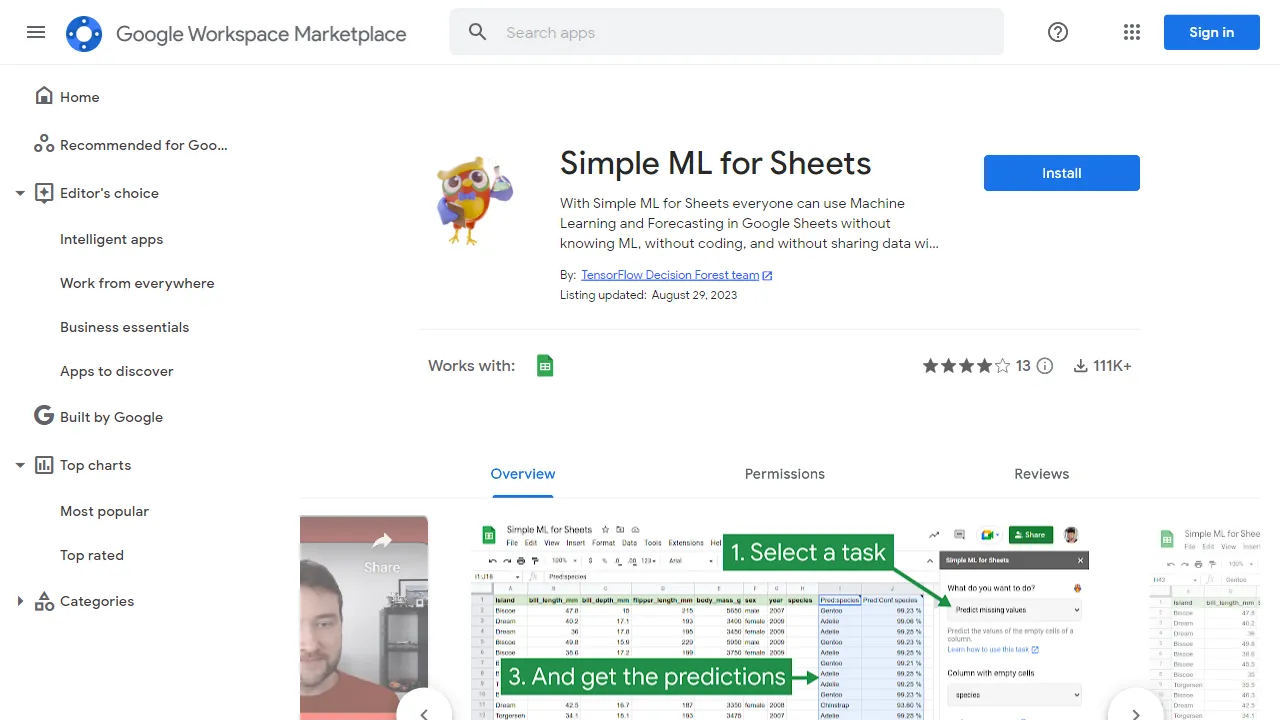Switch to the Permissions tab
This screenshot has width=1280, height=720.
785,474
